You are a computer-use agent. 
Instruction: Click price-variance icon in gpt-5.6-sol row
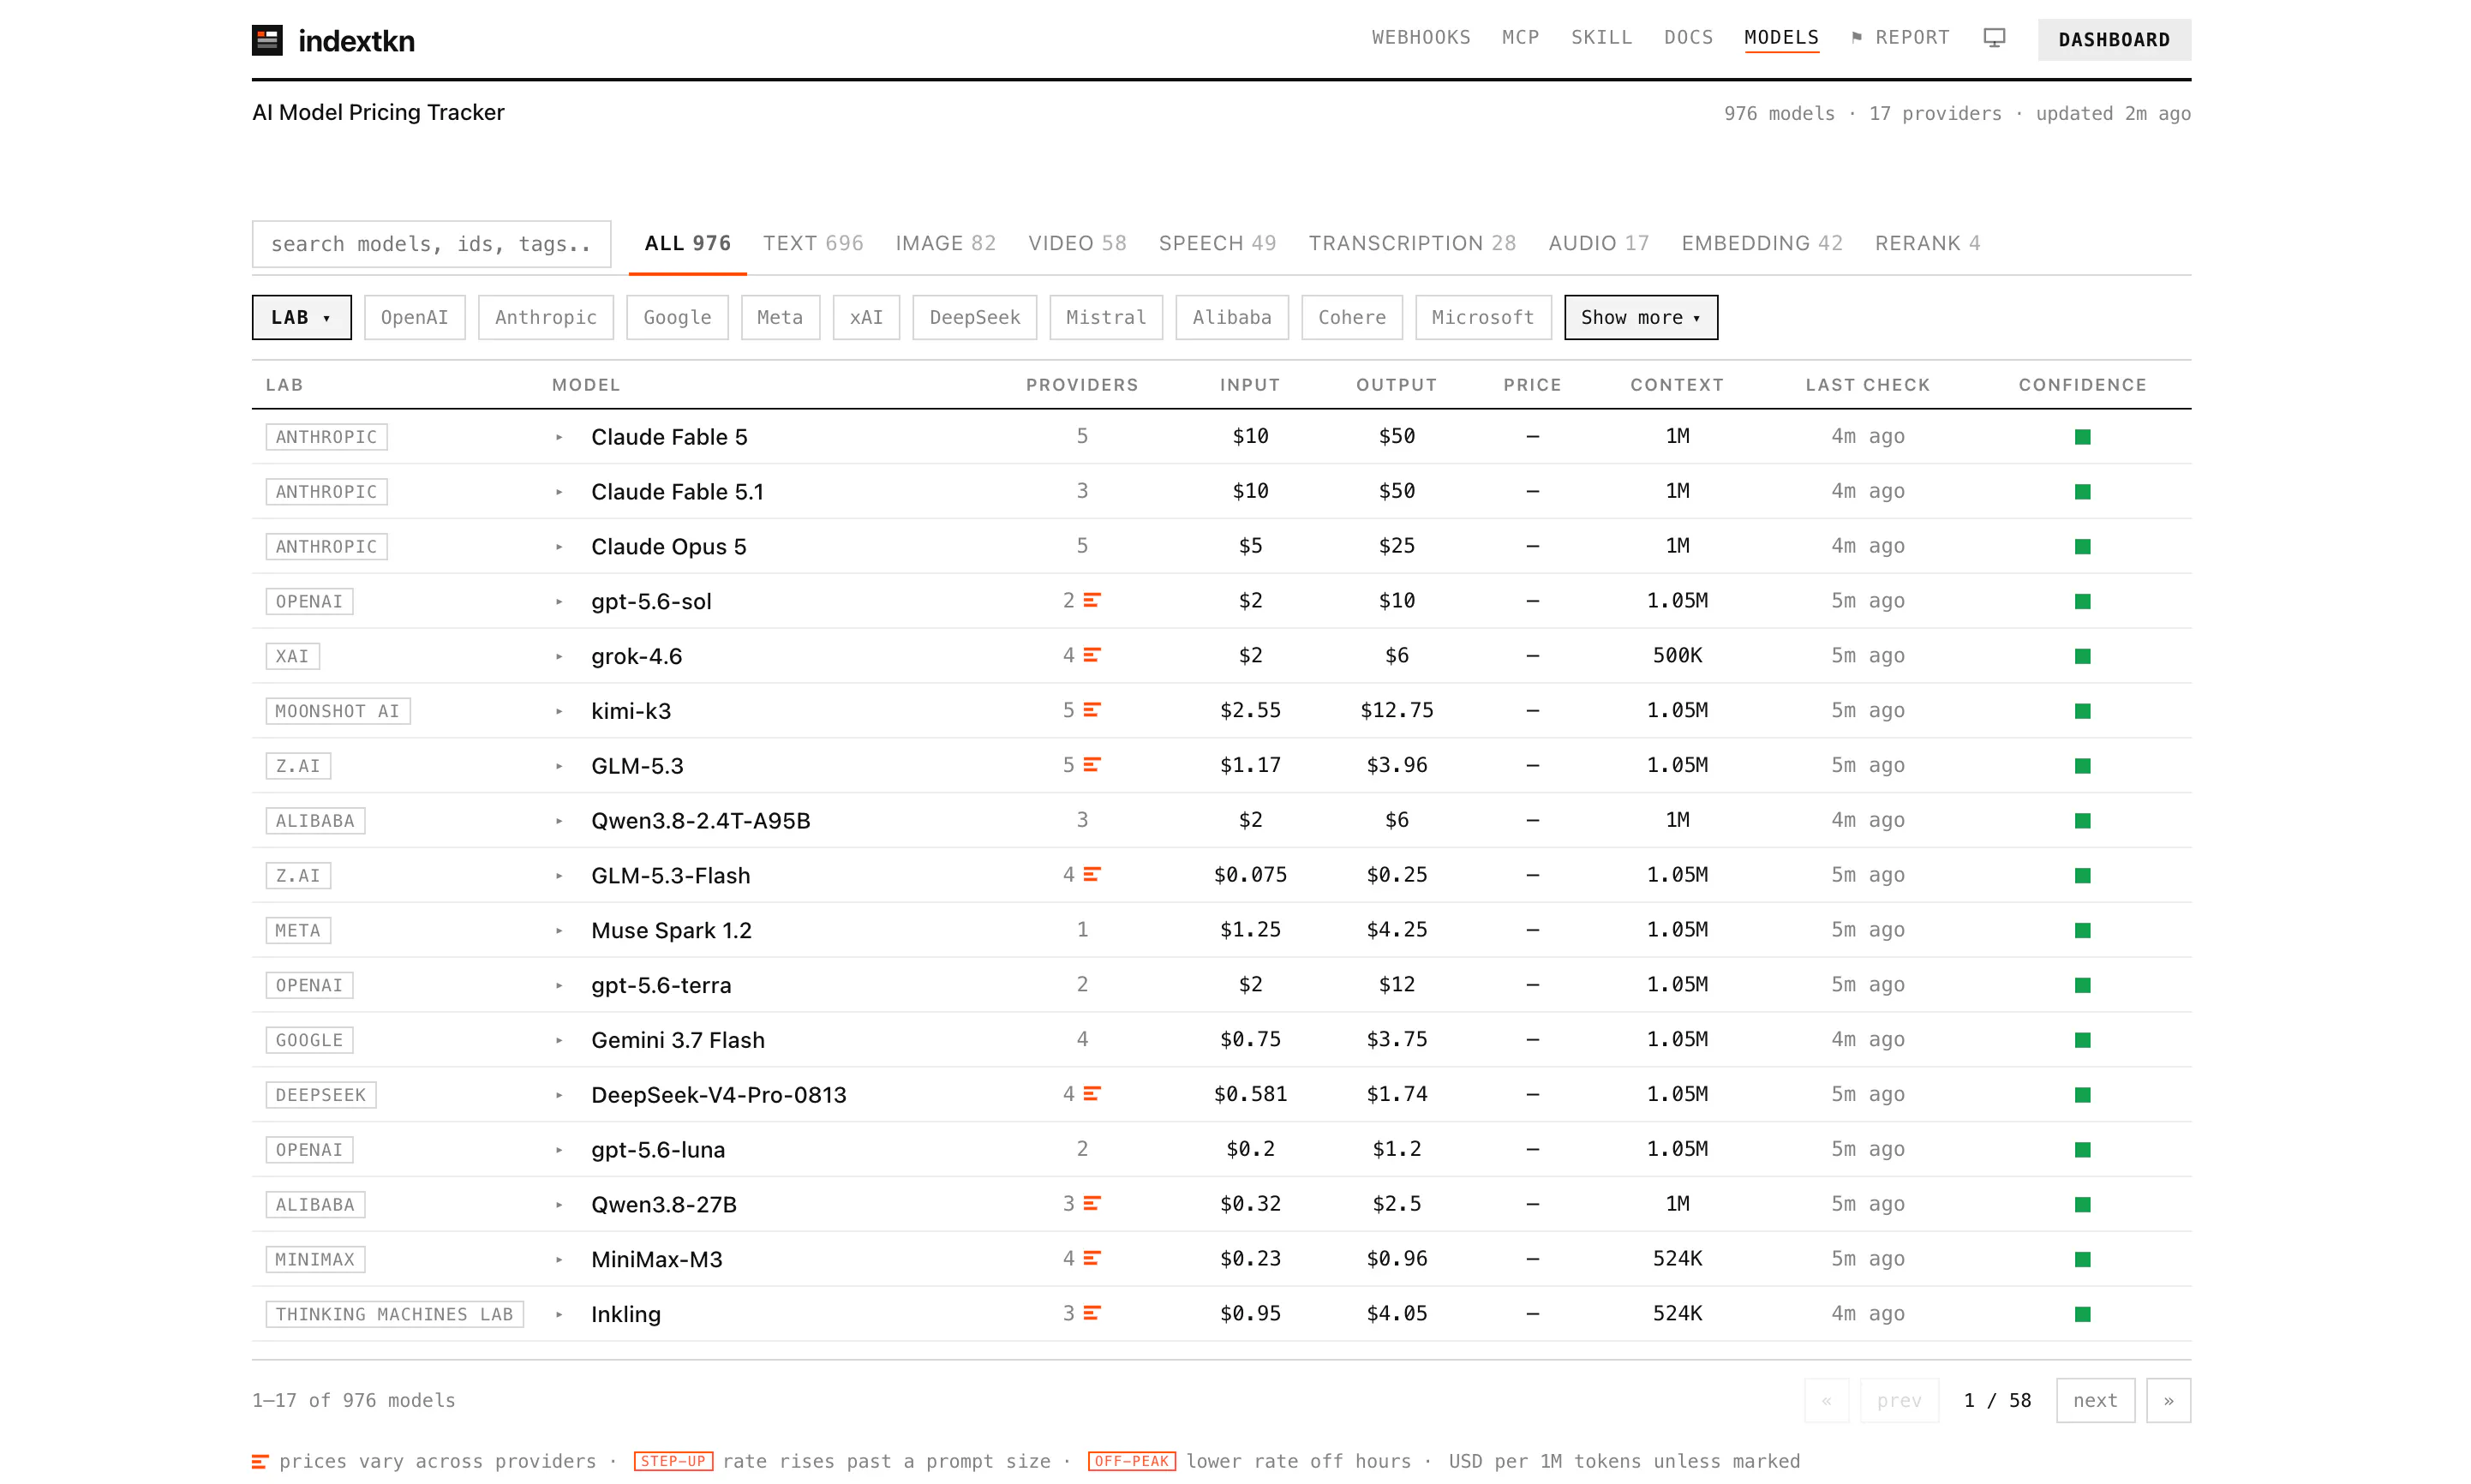pos(1092,601)
